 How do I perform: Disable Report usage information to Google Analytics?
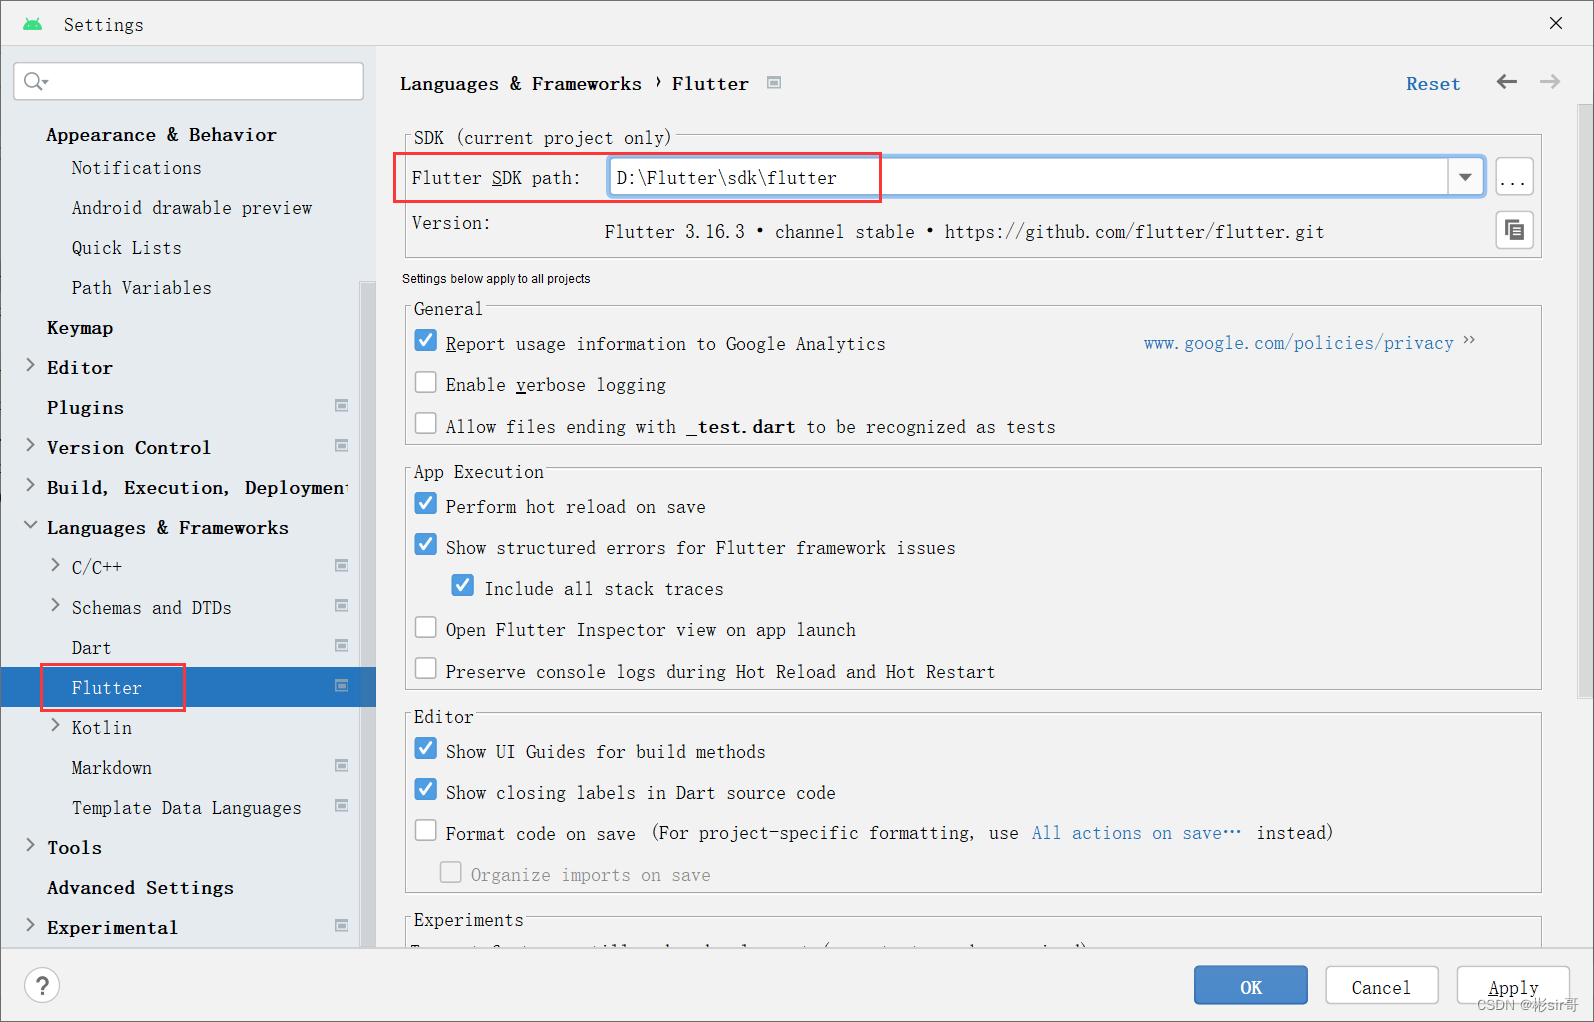coord(426,341)
